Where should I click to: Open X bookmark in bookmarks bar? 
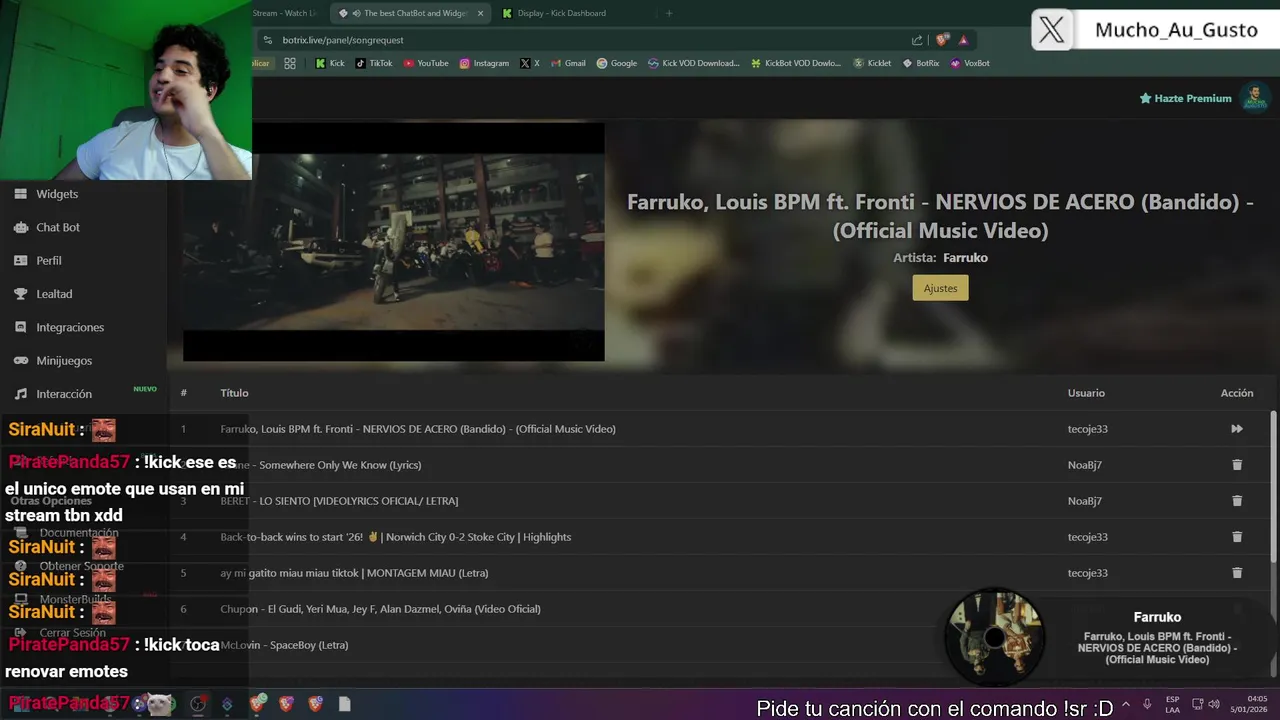click(530, 63)
